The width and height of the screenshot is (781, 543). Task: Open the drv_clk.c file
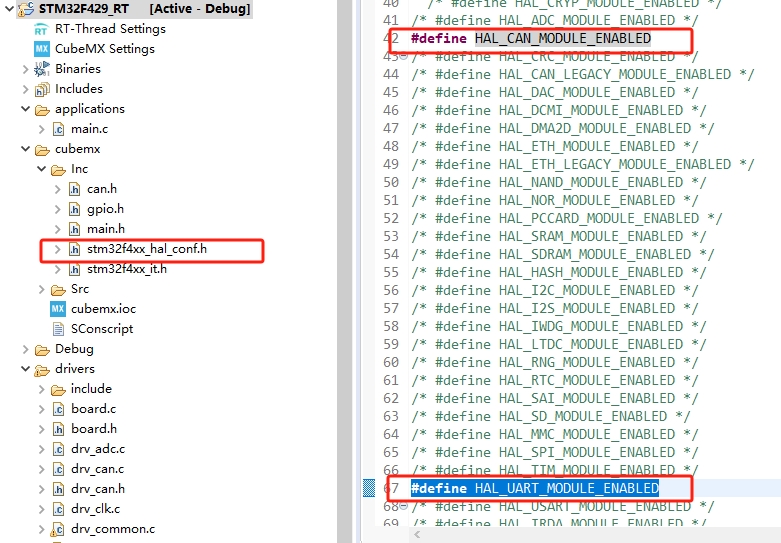95,509
